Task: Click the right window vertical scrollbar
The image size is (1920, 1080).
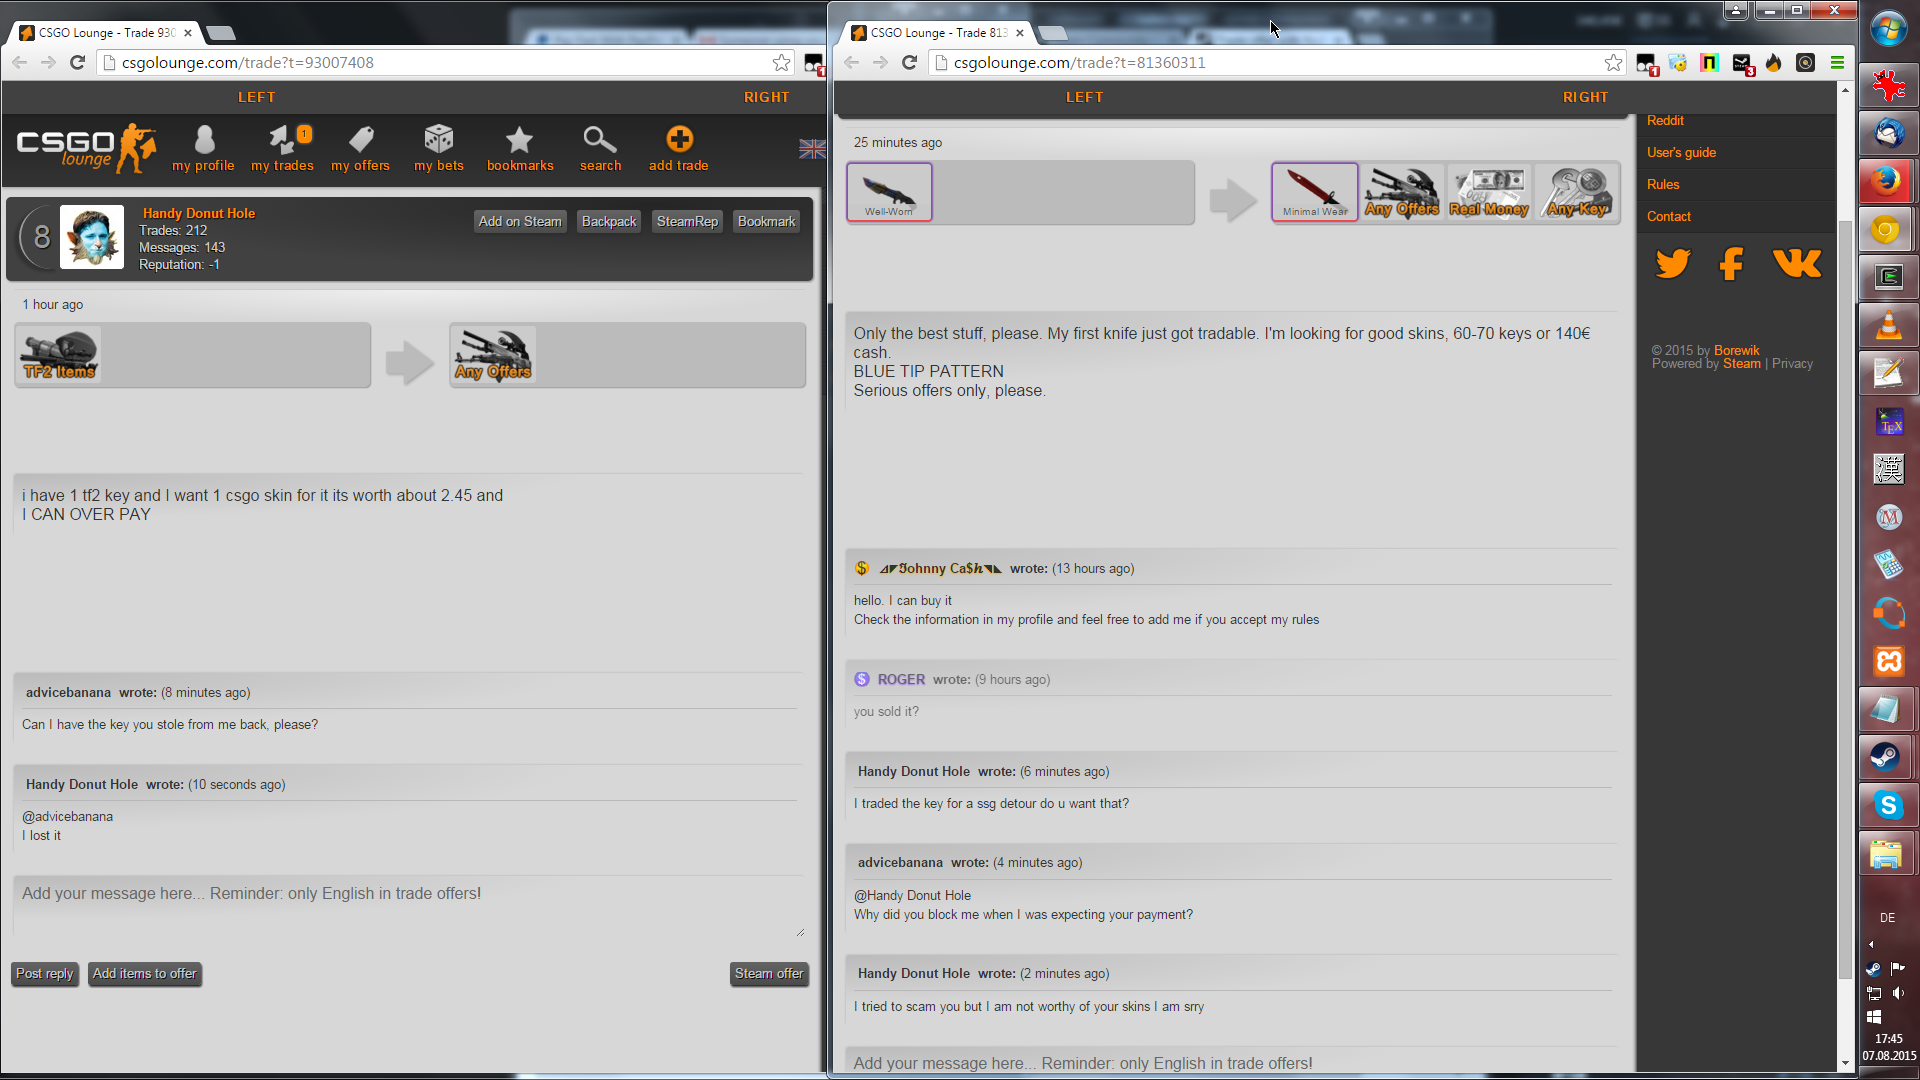Action: 1845,600
